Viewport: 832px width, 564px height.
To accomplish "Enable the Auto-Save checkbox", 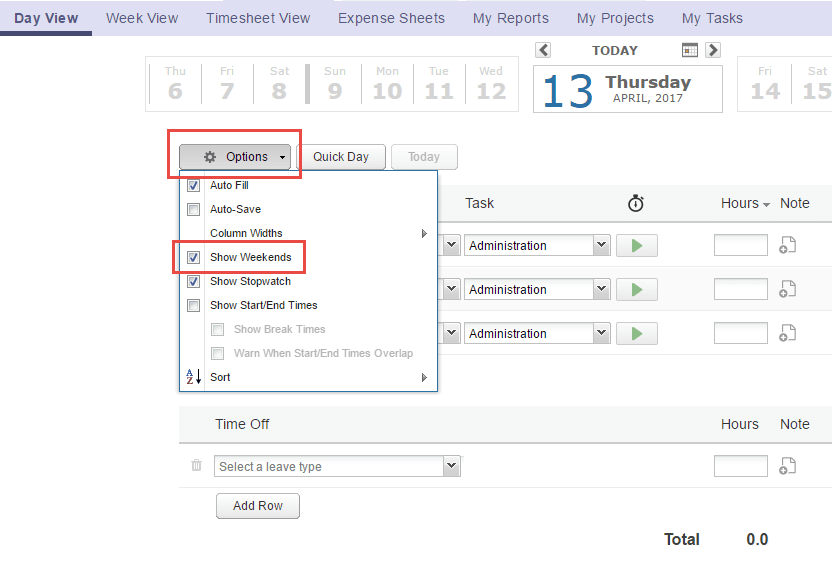I will tap(194, 210).
